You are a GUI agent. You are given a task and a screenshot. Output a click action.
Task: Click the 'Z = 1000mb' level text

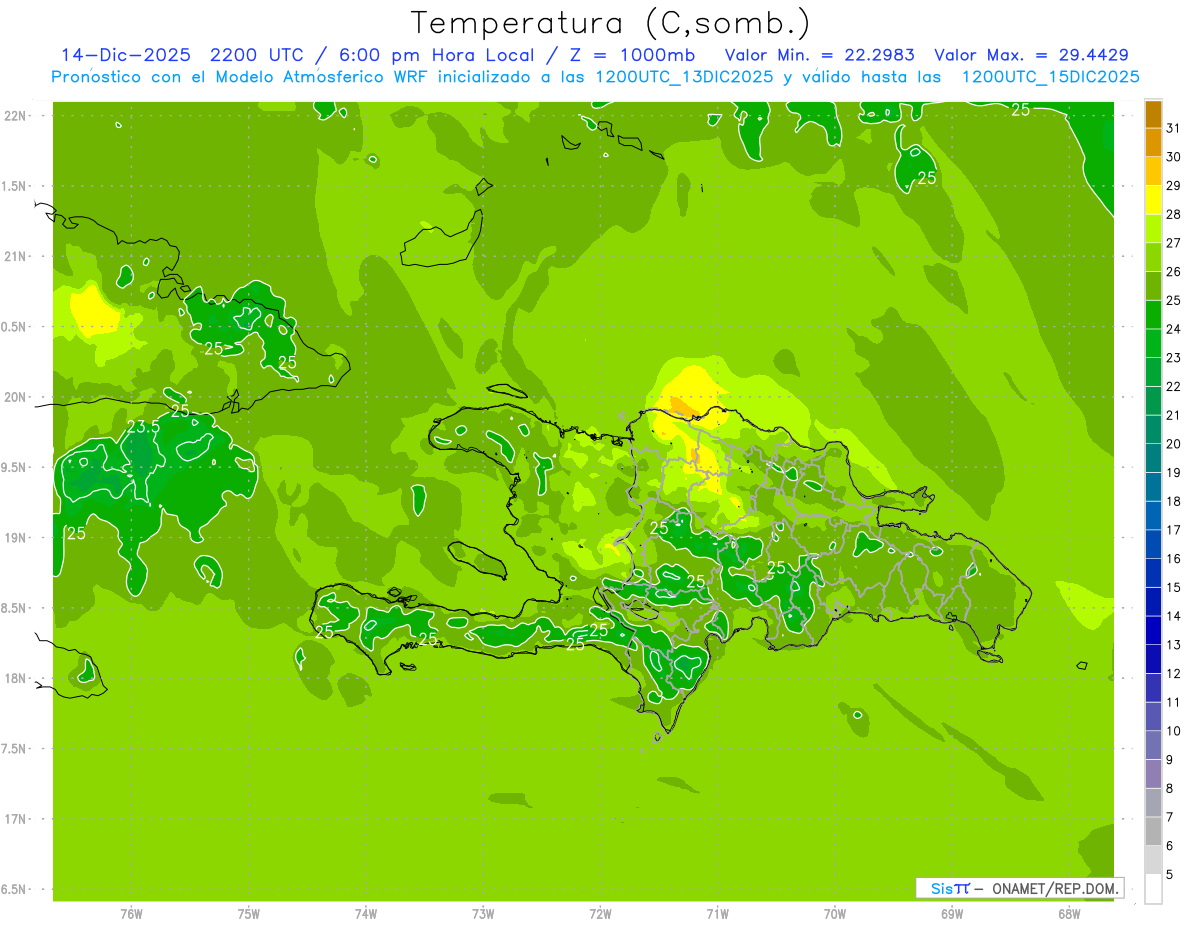coord(633,55)
